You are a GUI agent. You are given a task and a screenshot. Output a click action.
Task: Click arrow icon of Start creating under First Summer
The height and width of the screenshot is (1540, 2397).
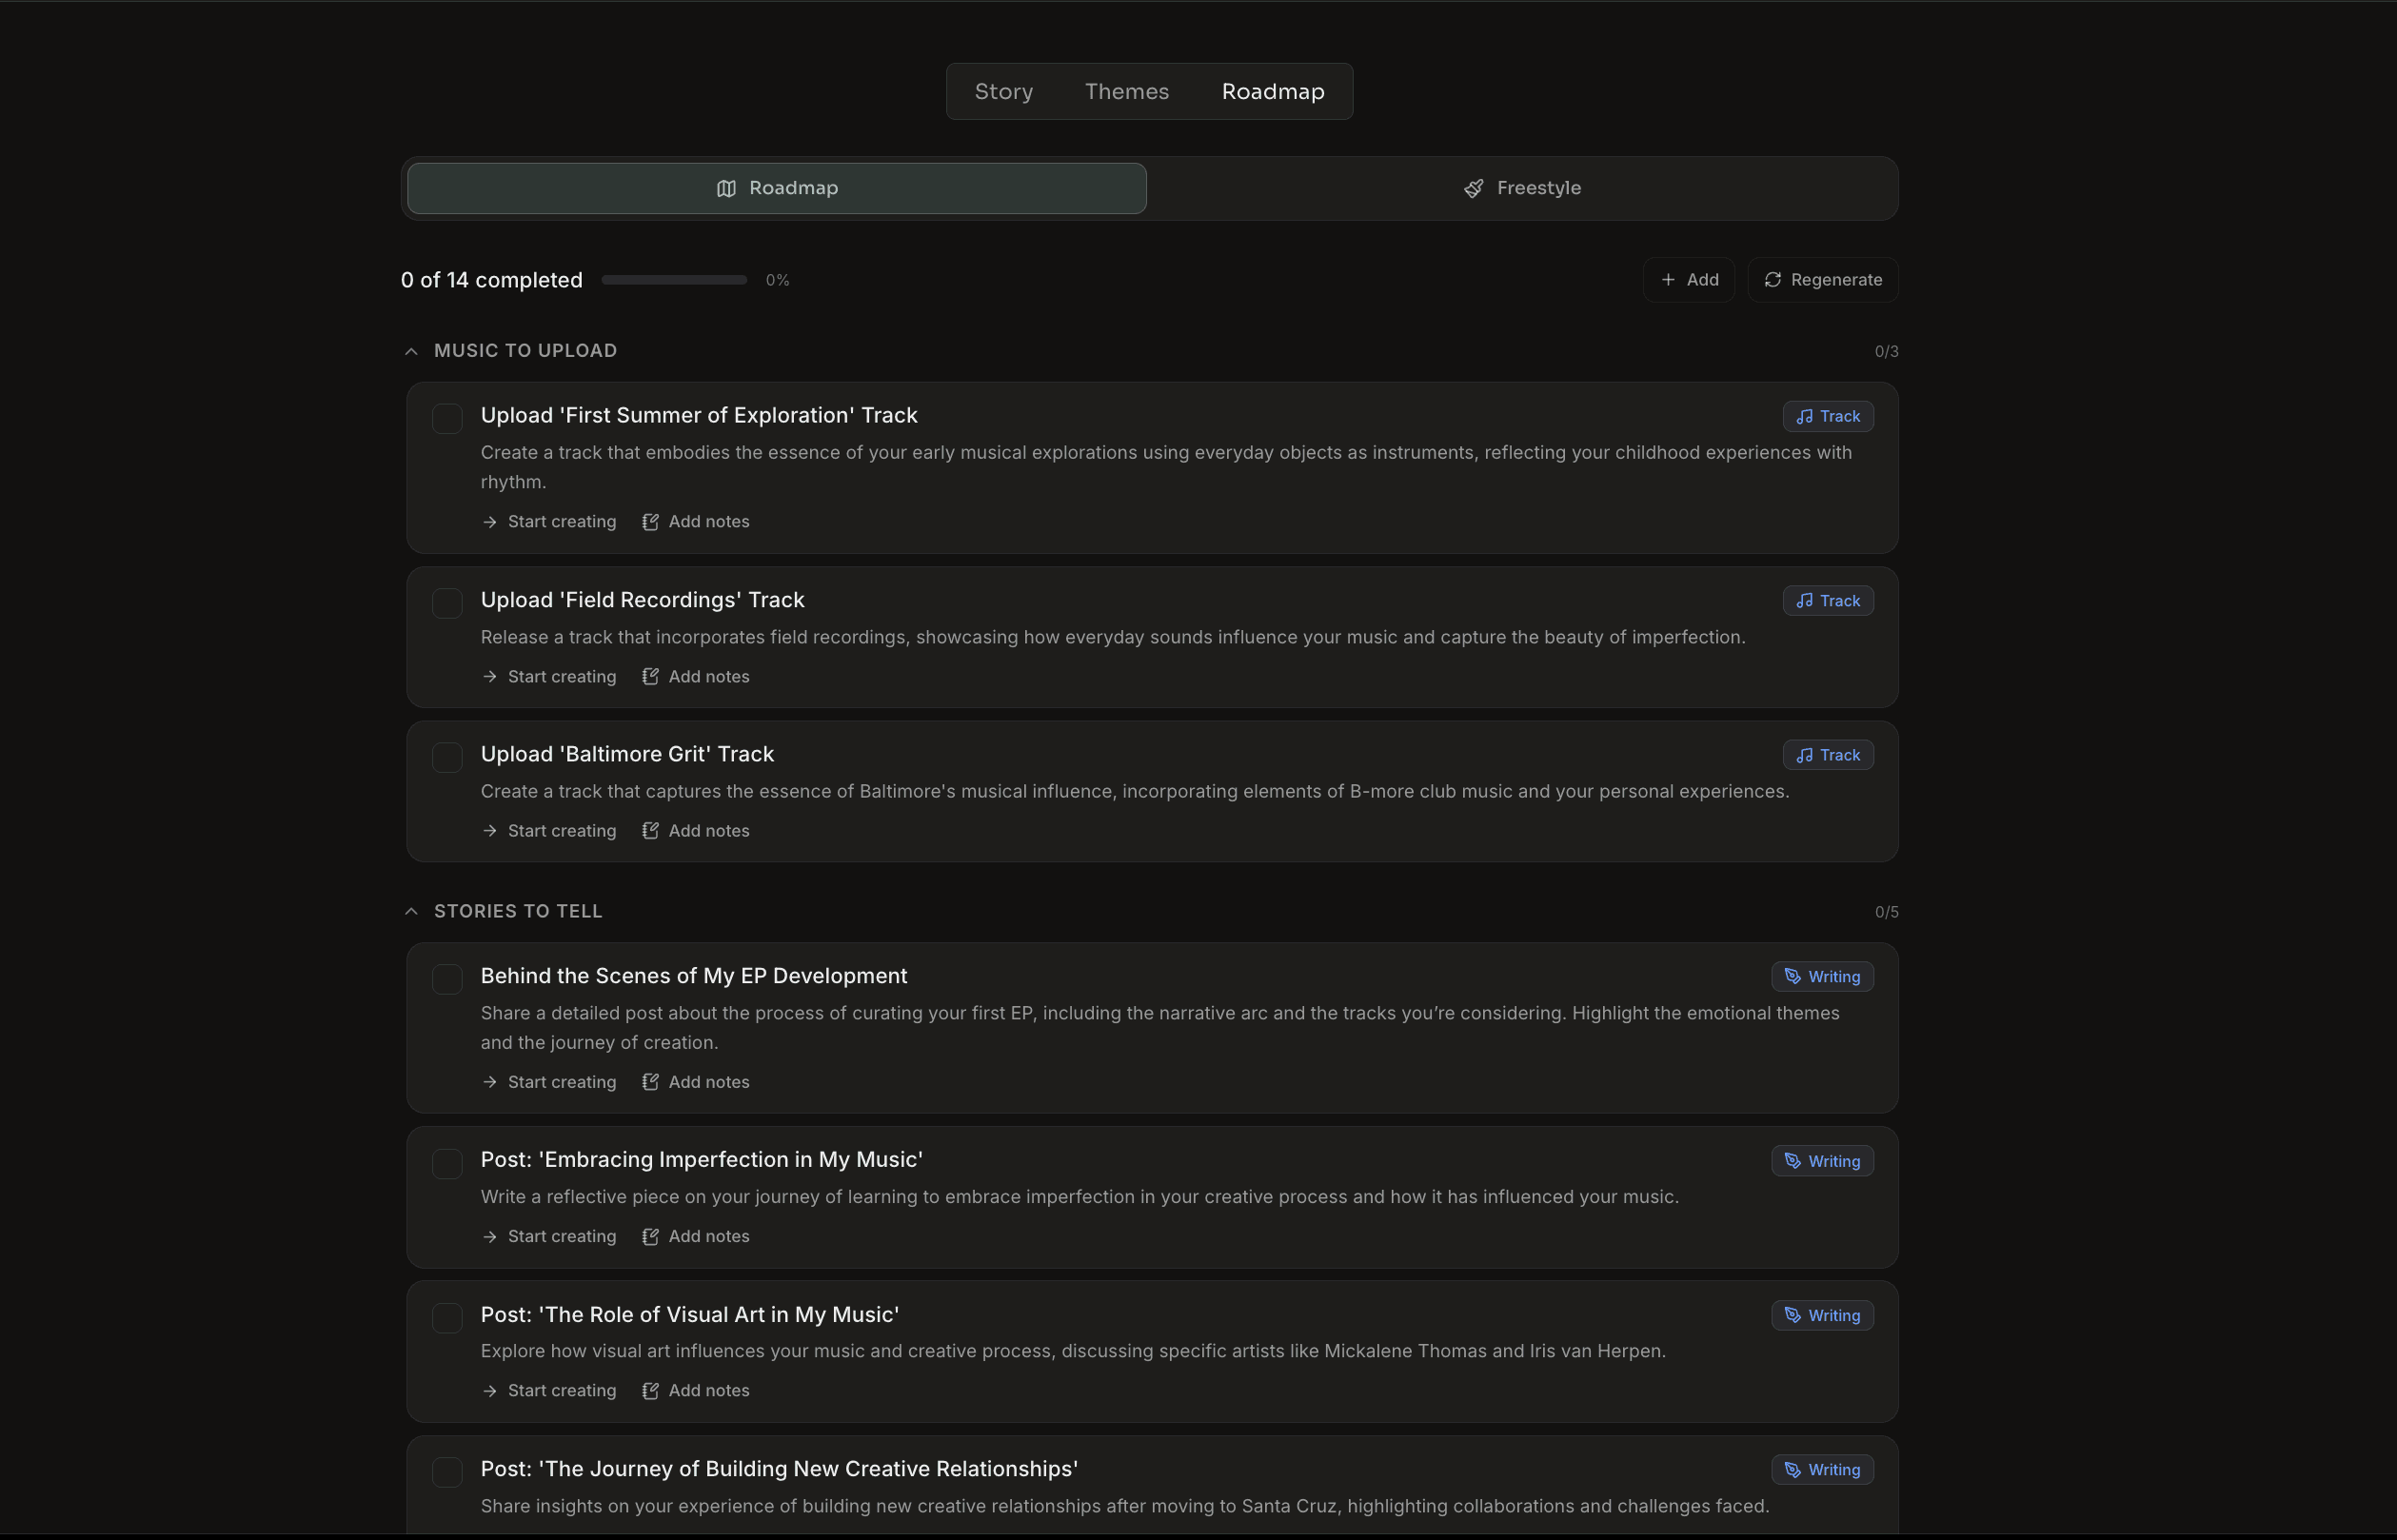[x=489, y=522]
